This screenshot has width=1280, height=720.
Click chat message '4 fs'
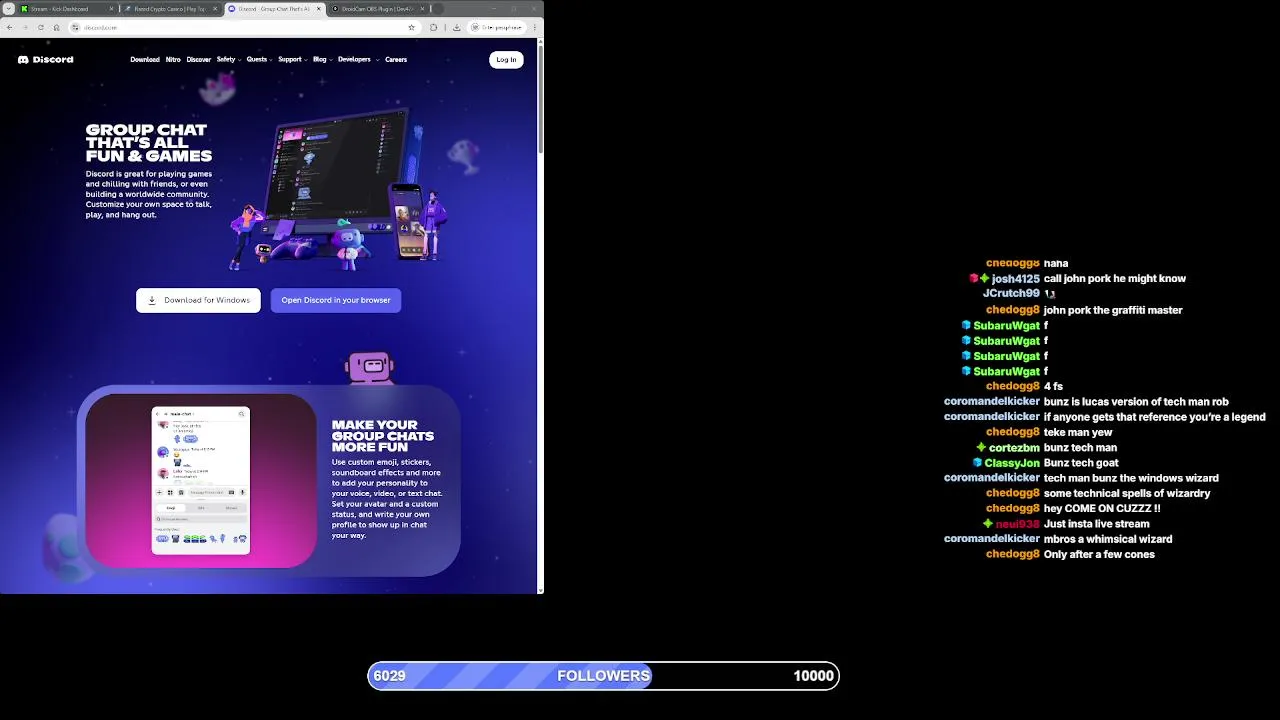pyautogui.click(x=1053, y=387)
